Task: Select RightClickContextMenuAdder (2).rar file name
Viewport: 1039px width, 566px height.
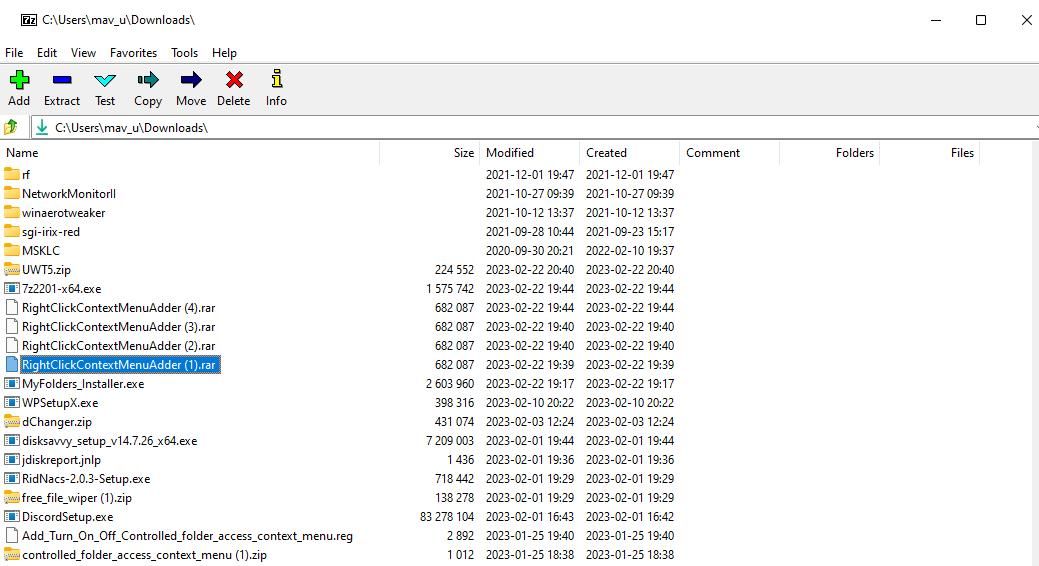Action: [x=119, y=345]
